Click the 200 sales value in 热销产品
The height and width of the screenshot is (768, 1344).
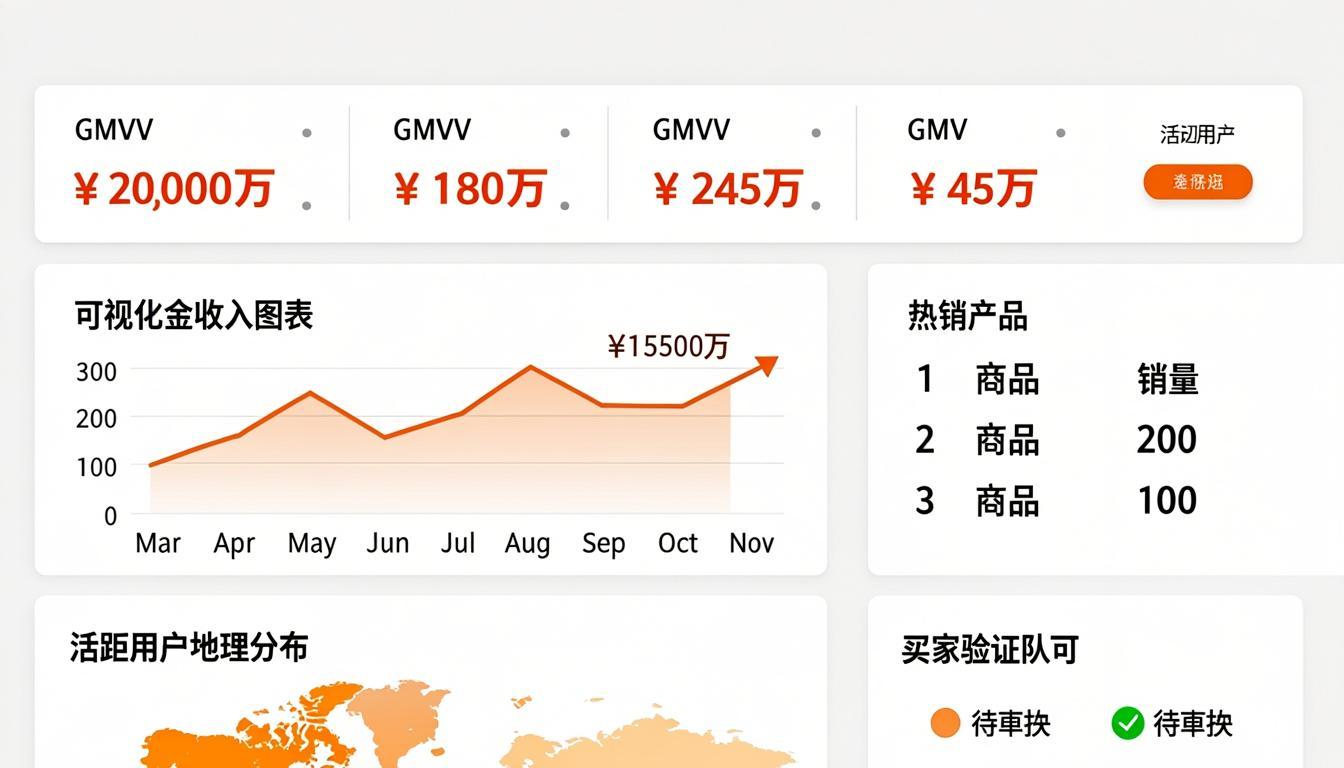point(1167,440)
